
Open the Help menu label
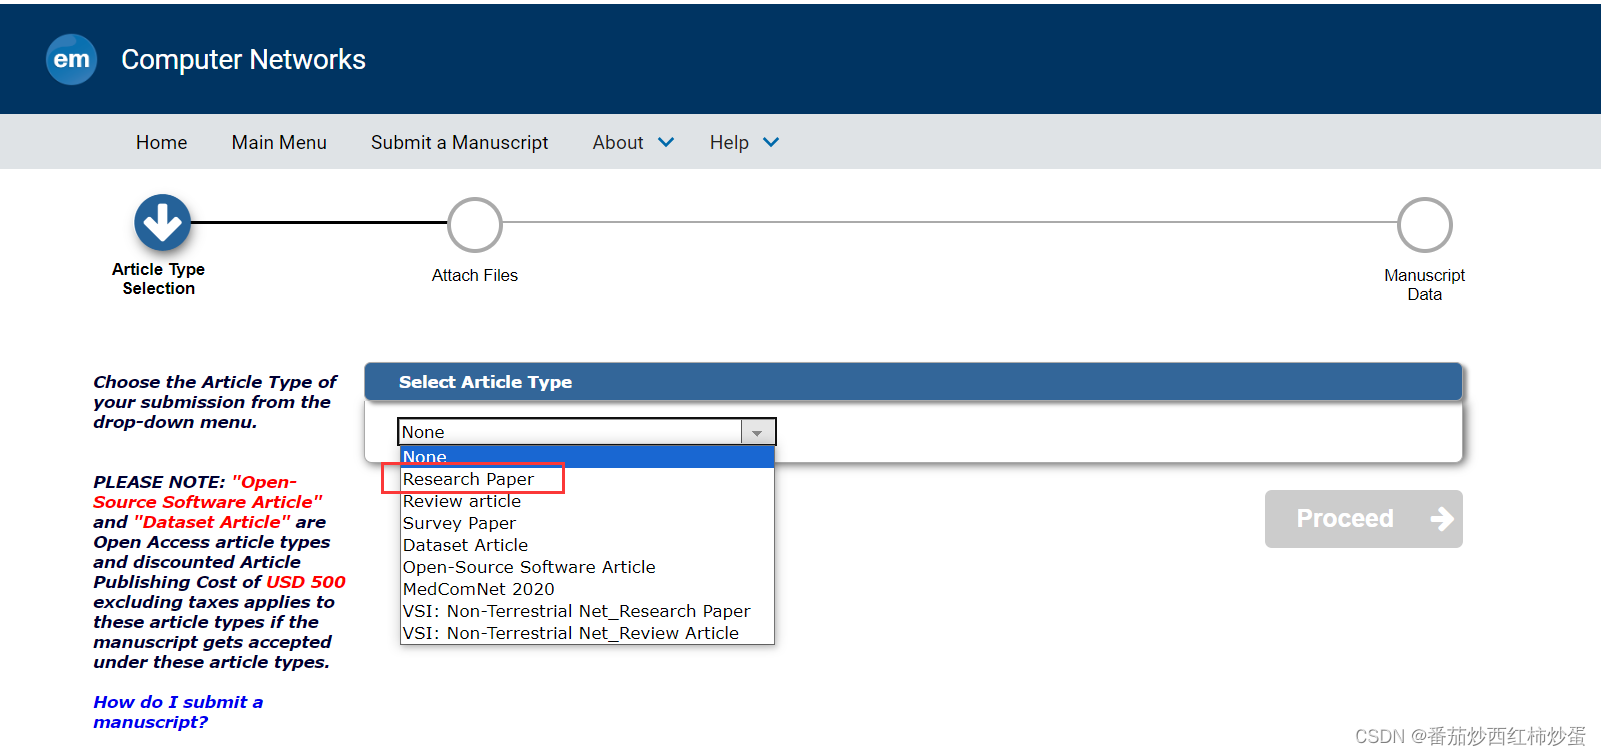click(729, 142)
